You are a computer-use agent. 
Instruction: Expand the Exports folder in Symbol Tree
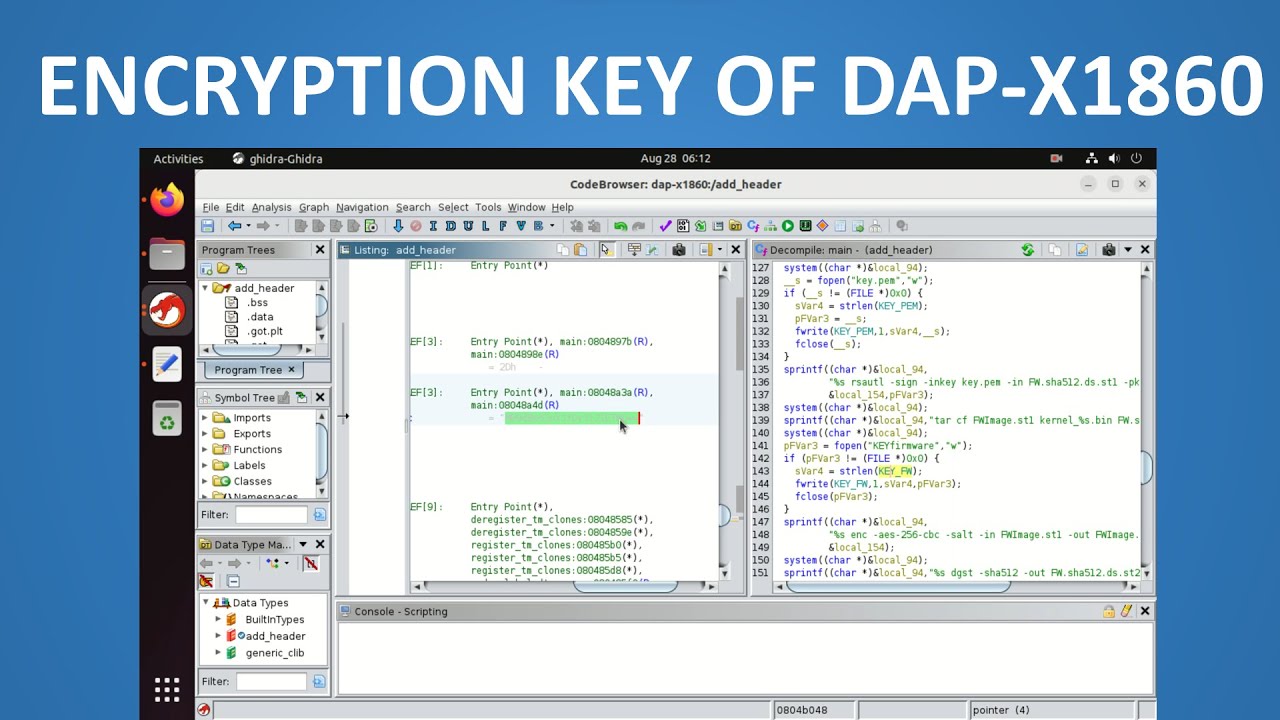click(x=206, y=434)
